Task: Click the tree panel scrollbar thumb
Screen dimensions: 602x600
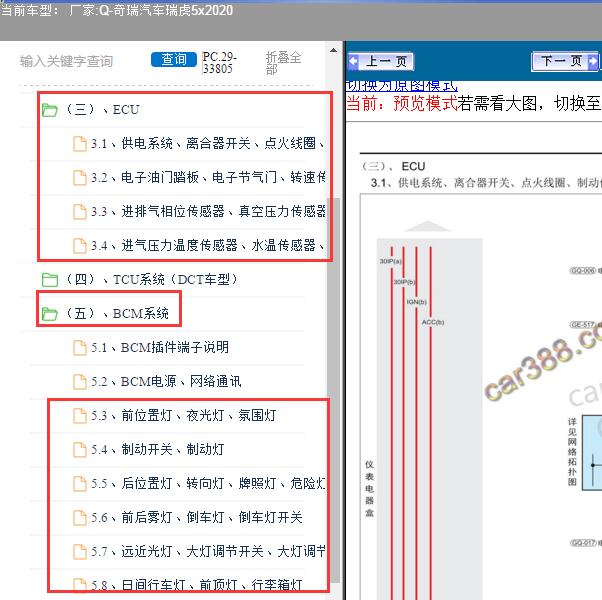Action: pos(336,390)
